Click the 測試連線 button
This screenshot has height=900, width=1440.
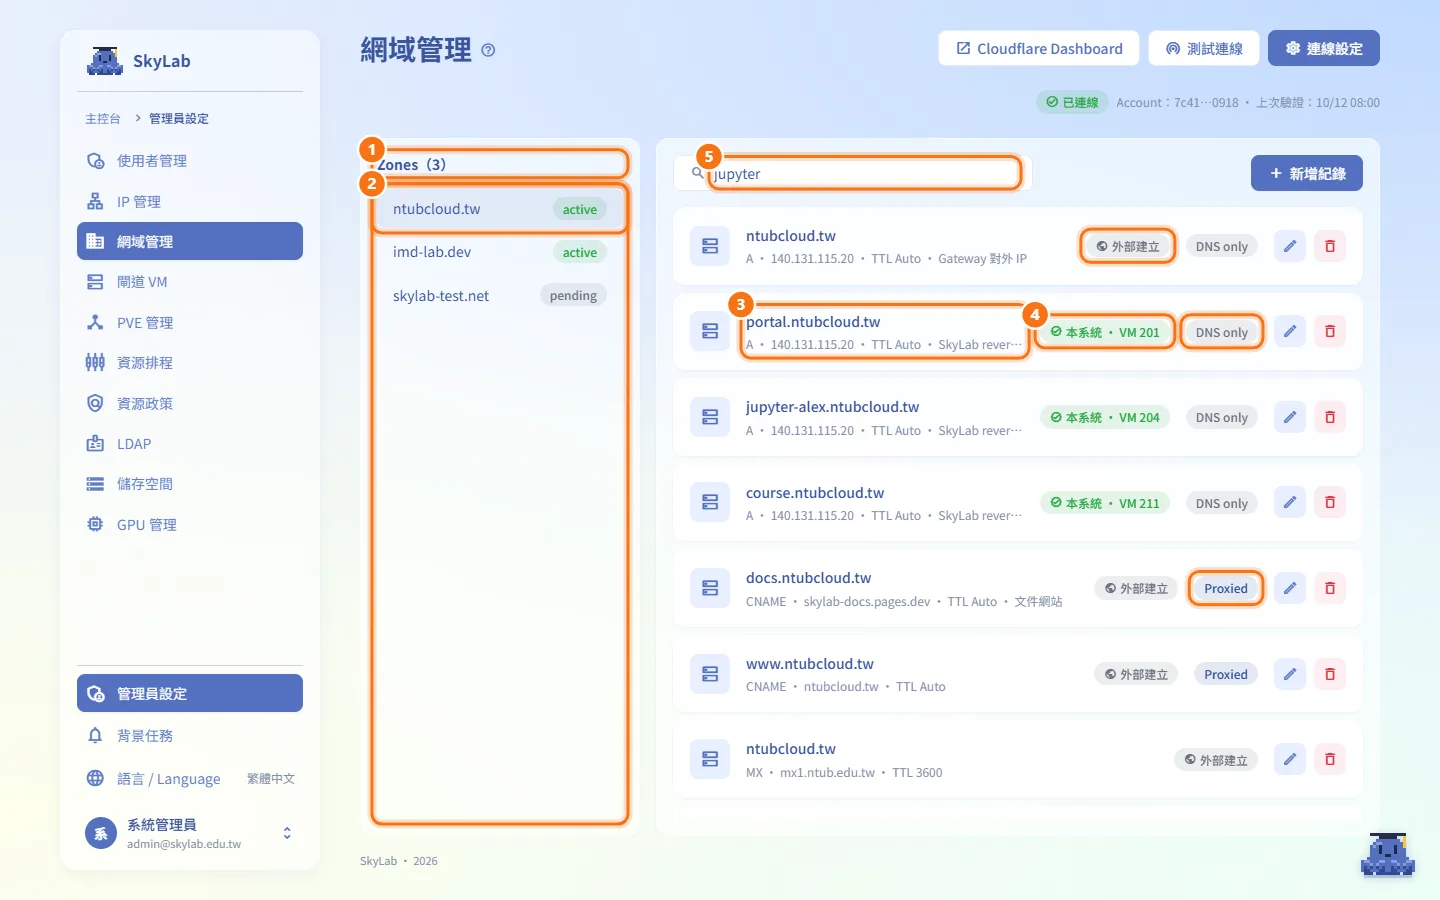tap(1204, 48)
